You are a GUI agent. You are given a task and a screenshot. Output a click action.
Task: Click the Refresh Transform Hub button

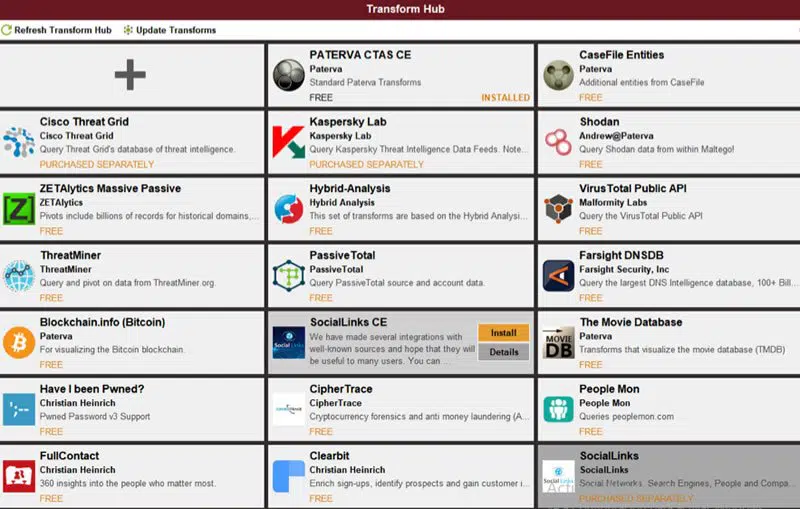coord(56,30)
